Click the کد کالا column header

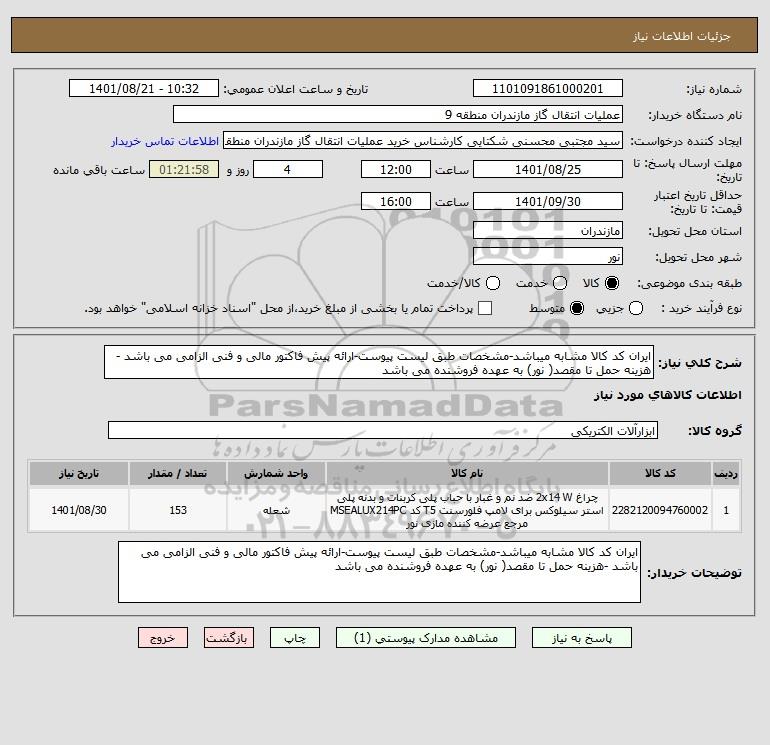(660, 473)
